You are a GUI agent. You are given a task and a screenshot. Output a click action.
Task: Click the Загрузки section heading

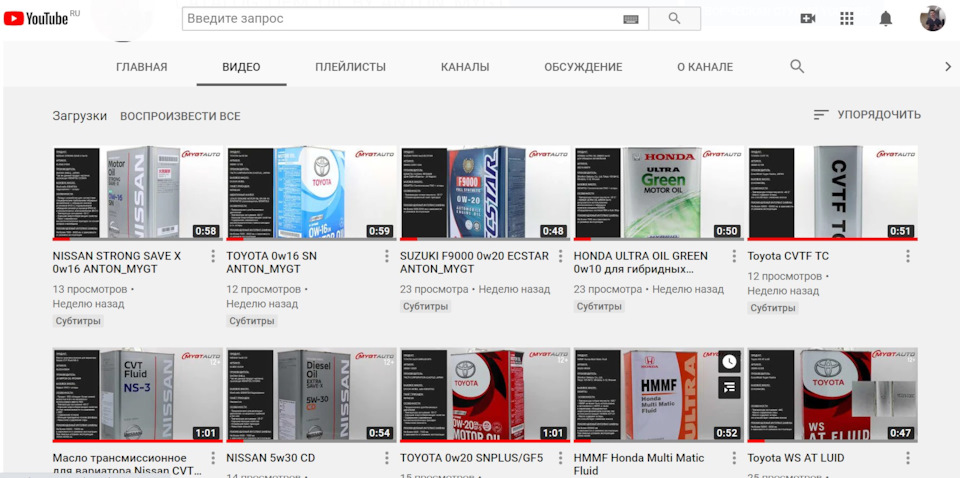pyautogui.click(x=80, y=116)
